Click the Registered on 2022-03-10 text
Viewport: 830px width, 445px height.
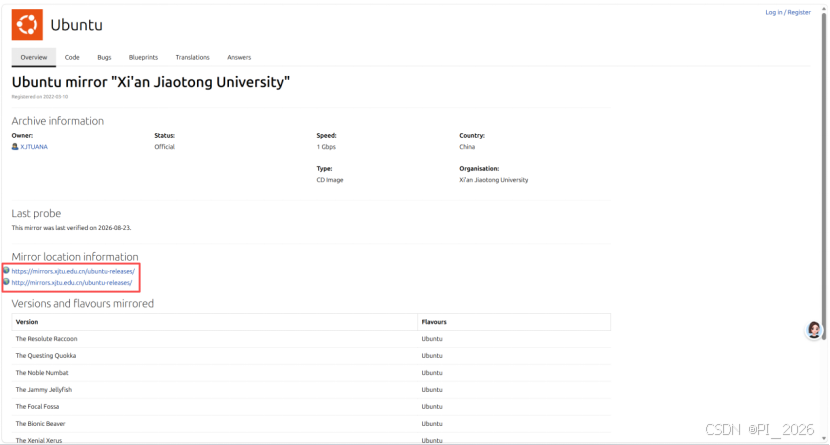[40, 97]
